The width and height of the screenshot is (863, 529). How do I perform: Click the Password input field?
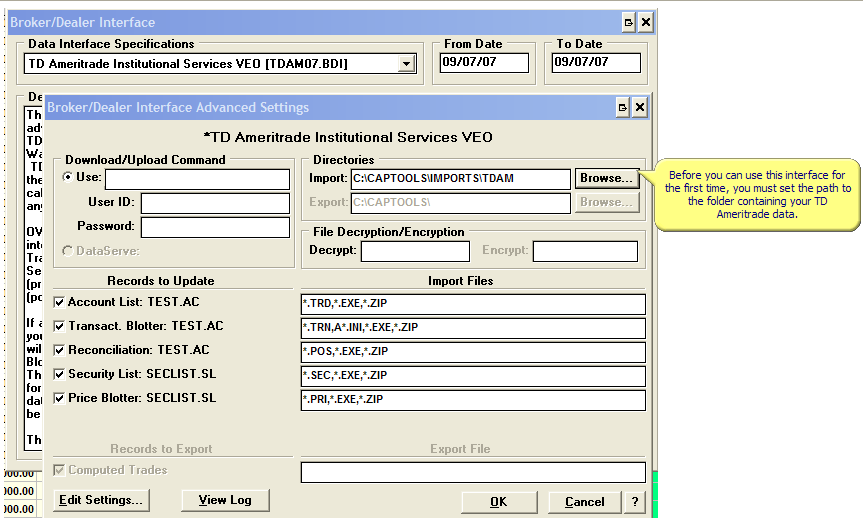click(x=215, y=227)
